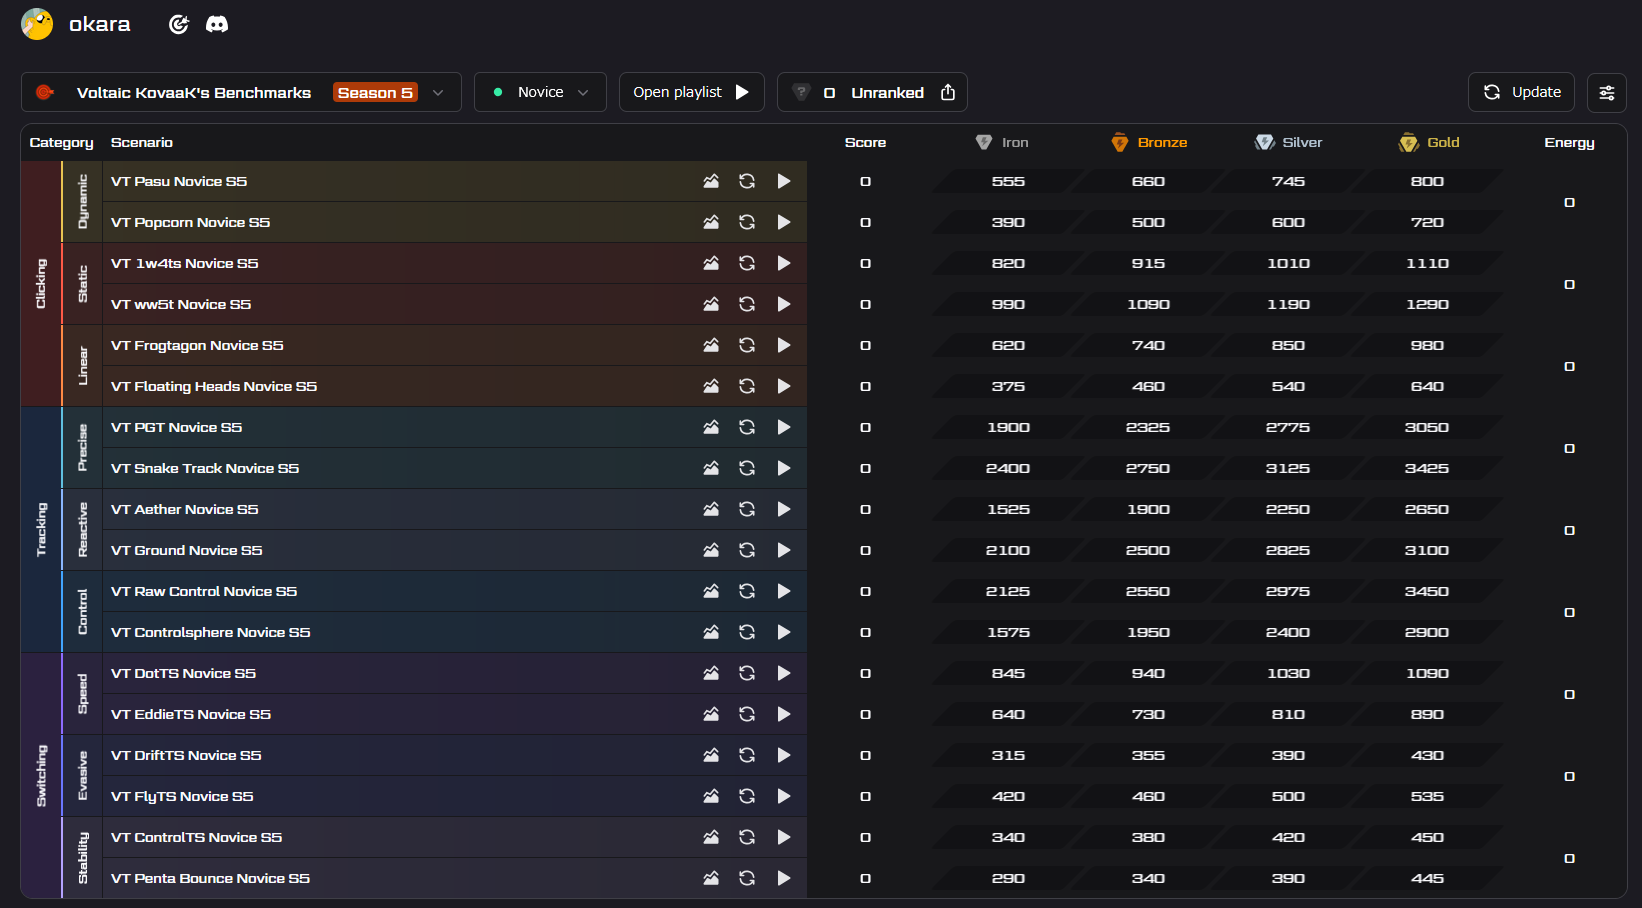Click the Scenario column header

point(142,142)
